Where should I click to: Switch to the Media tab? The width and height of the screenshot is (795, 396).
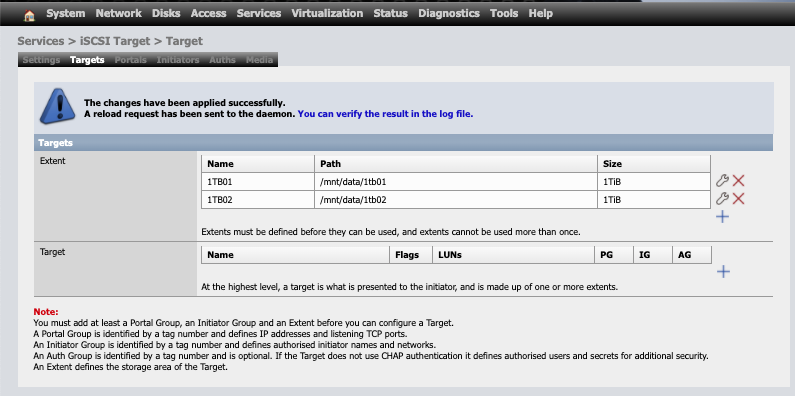(260, 60)
